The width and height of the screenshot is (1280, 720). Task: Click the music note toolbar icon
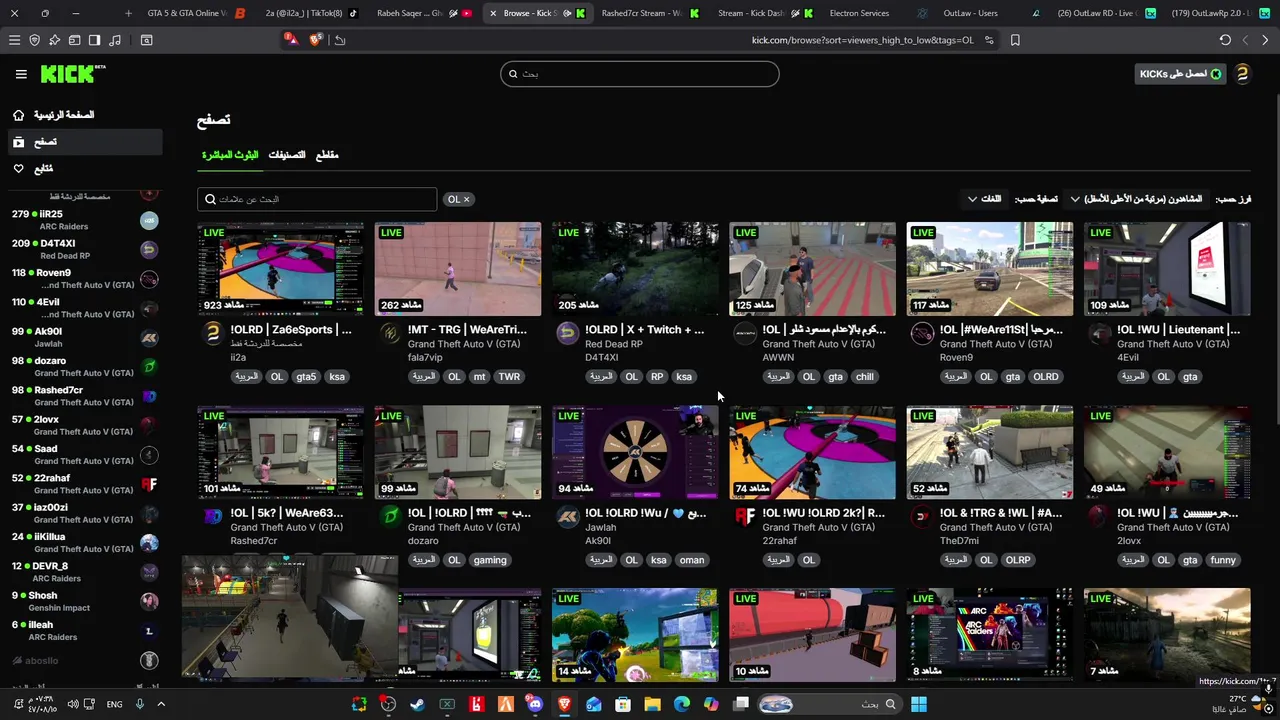click(x=114, y=40)
